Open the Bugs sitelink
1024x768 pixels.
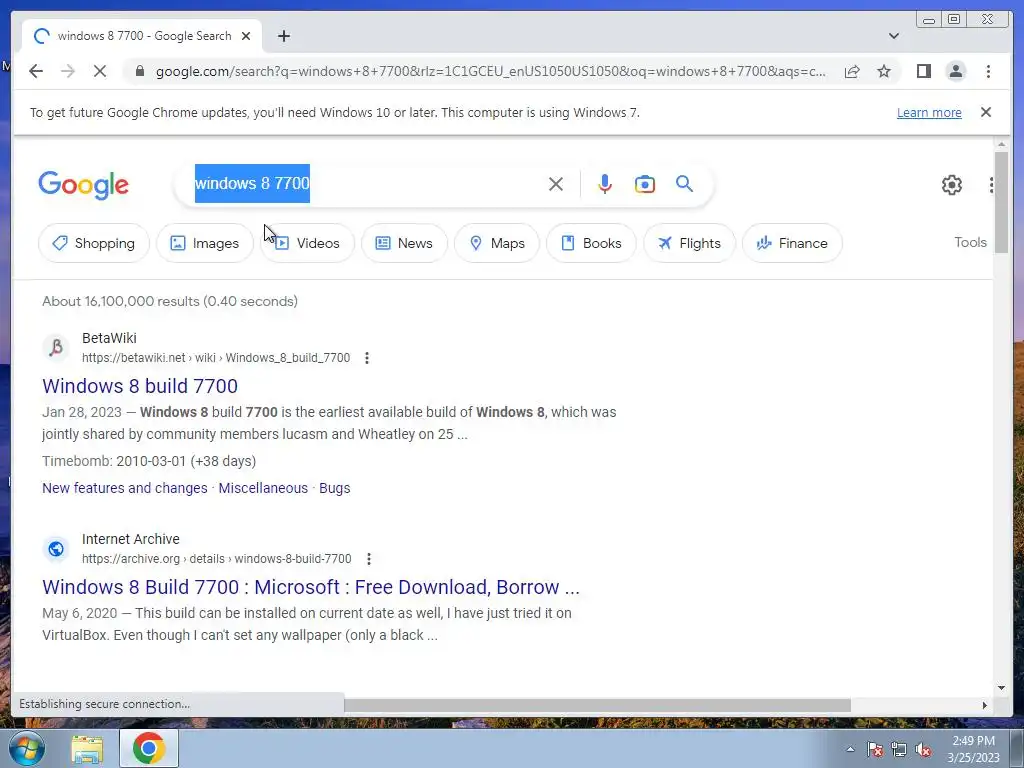coord(334,488)
